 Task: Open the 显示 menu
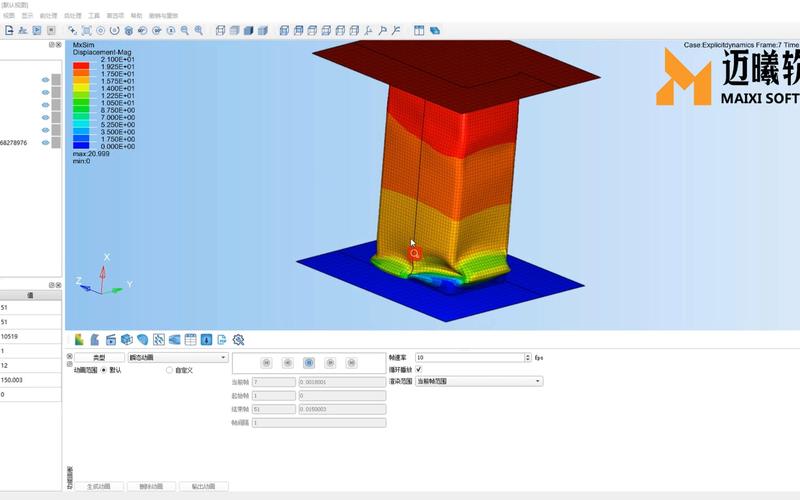coord(27,16)
